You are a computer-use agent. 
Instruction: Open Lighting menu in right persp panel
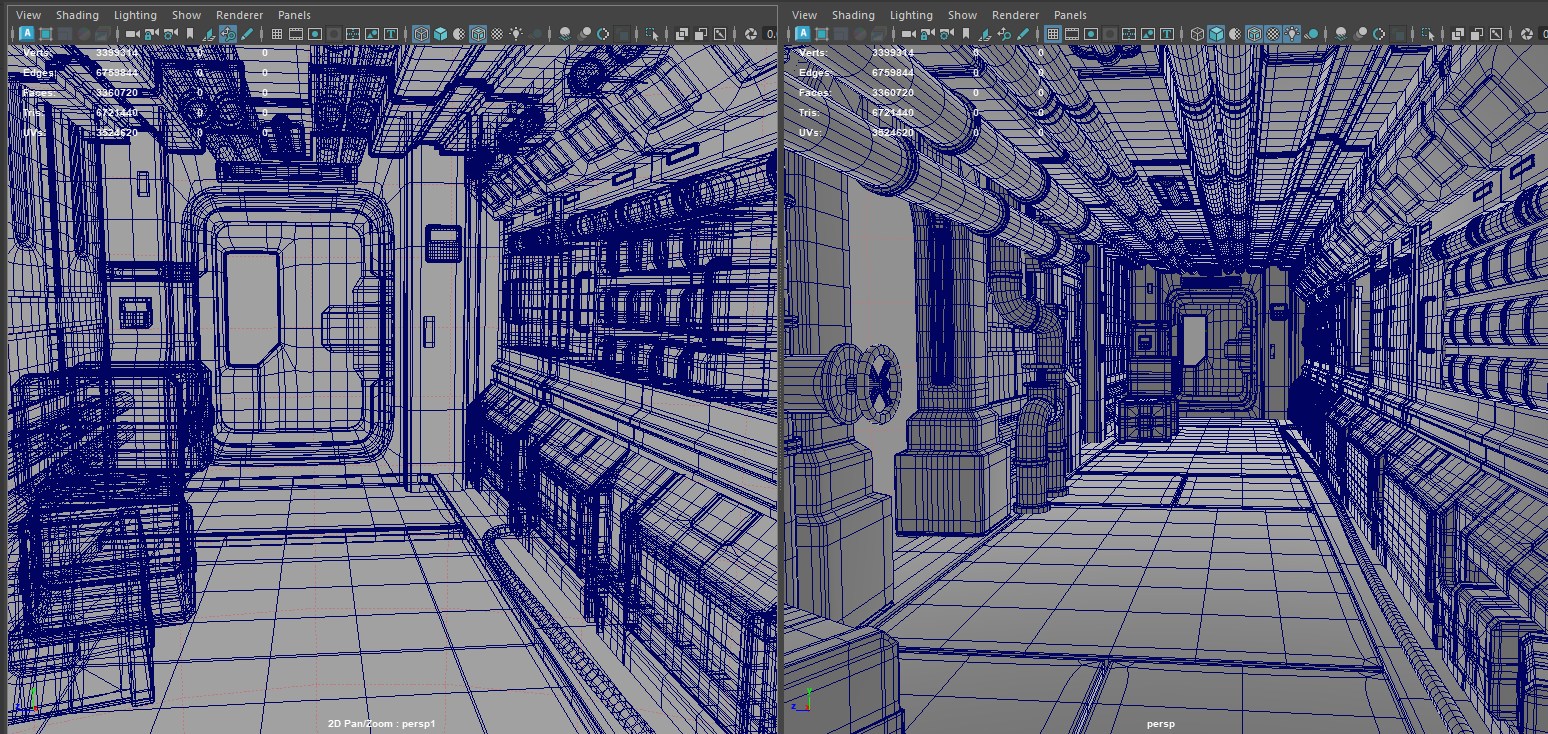tap(911, 15)
